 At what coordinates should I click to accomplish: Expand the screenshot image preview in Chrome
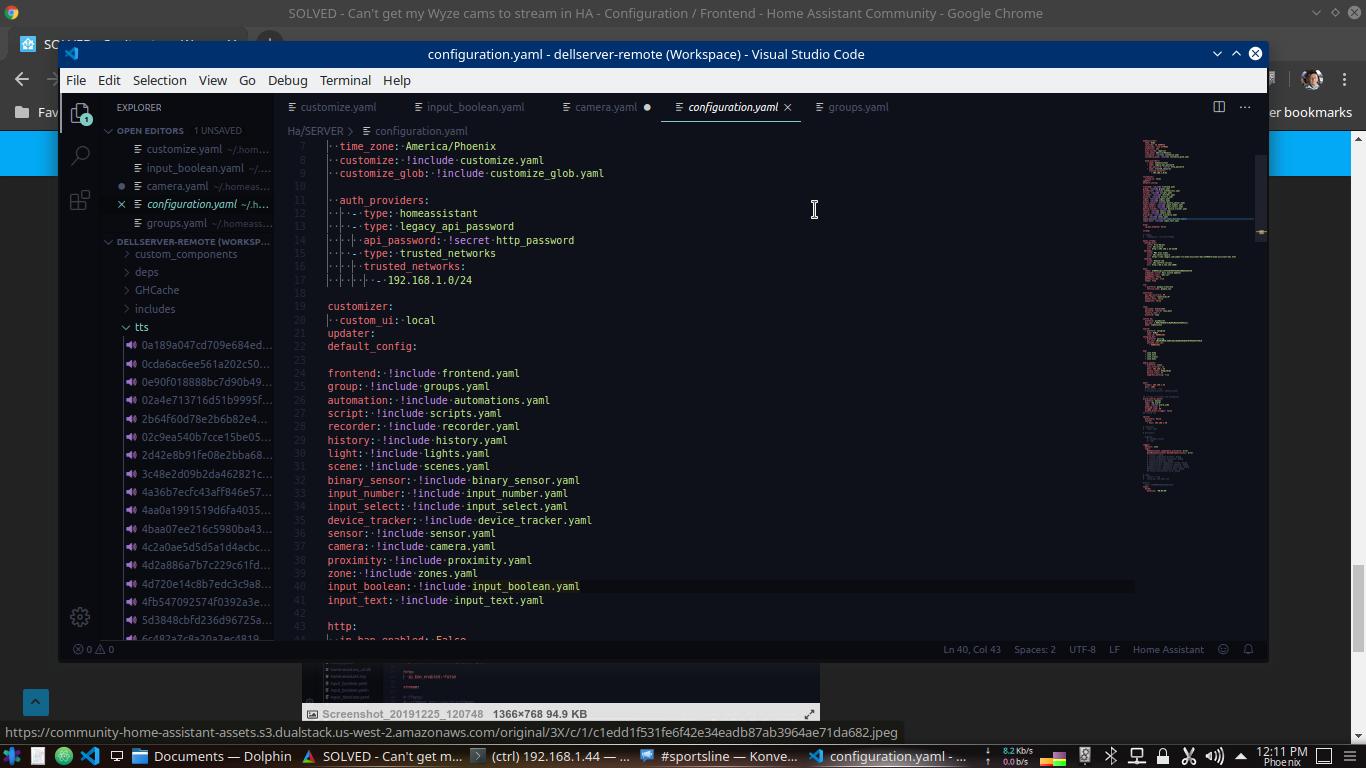point(809,714)
